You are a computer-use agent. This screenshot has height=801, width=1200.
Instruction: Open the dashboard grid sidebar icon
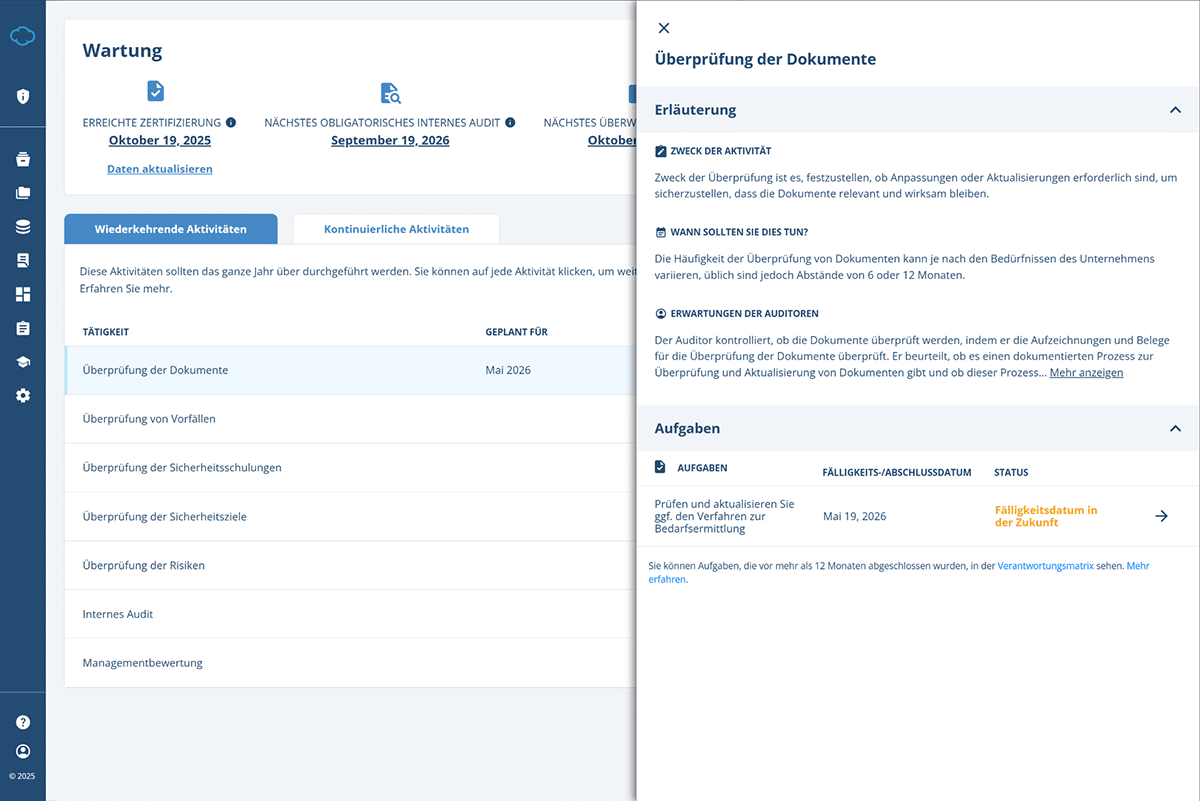click(x=23, y=294)
